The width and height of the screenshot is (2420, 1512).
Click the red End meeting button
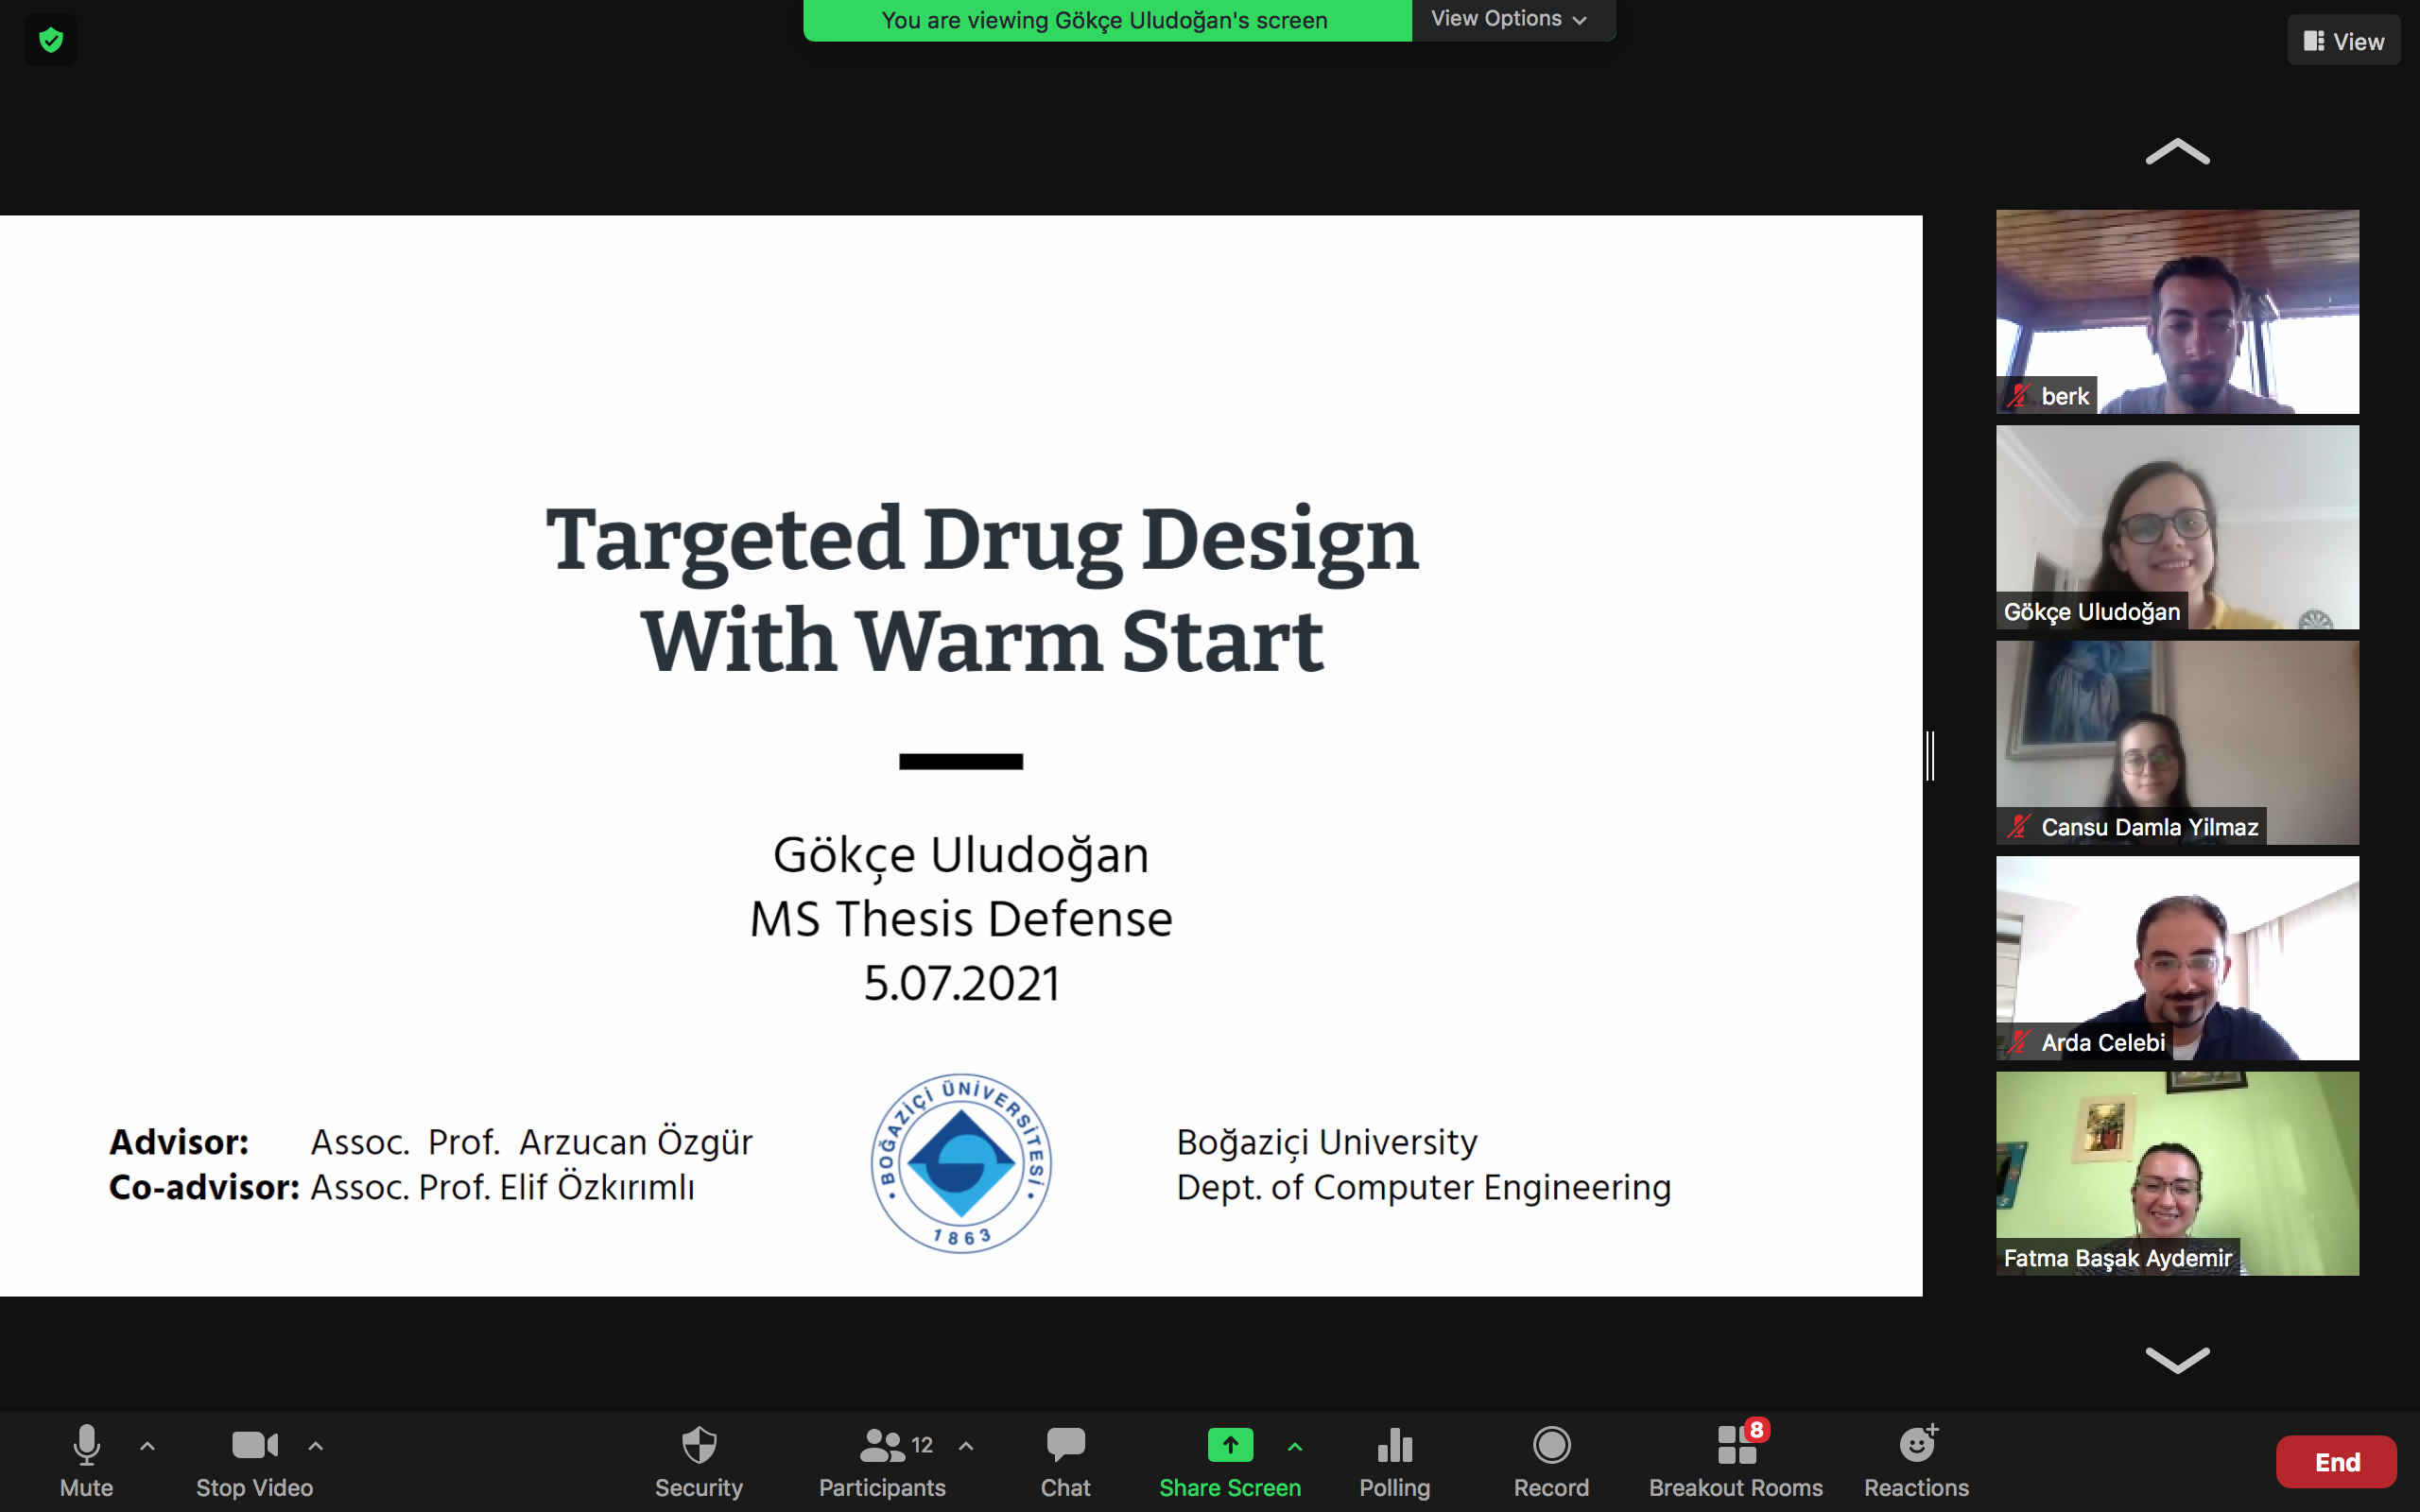coord(2335,1462)
